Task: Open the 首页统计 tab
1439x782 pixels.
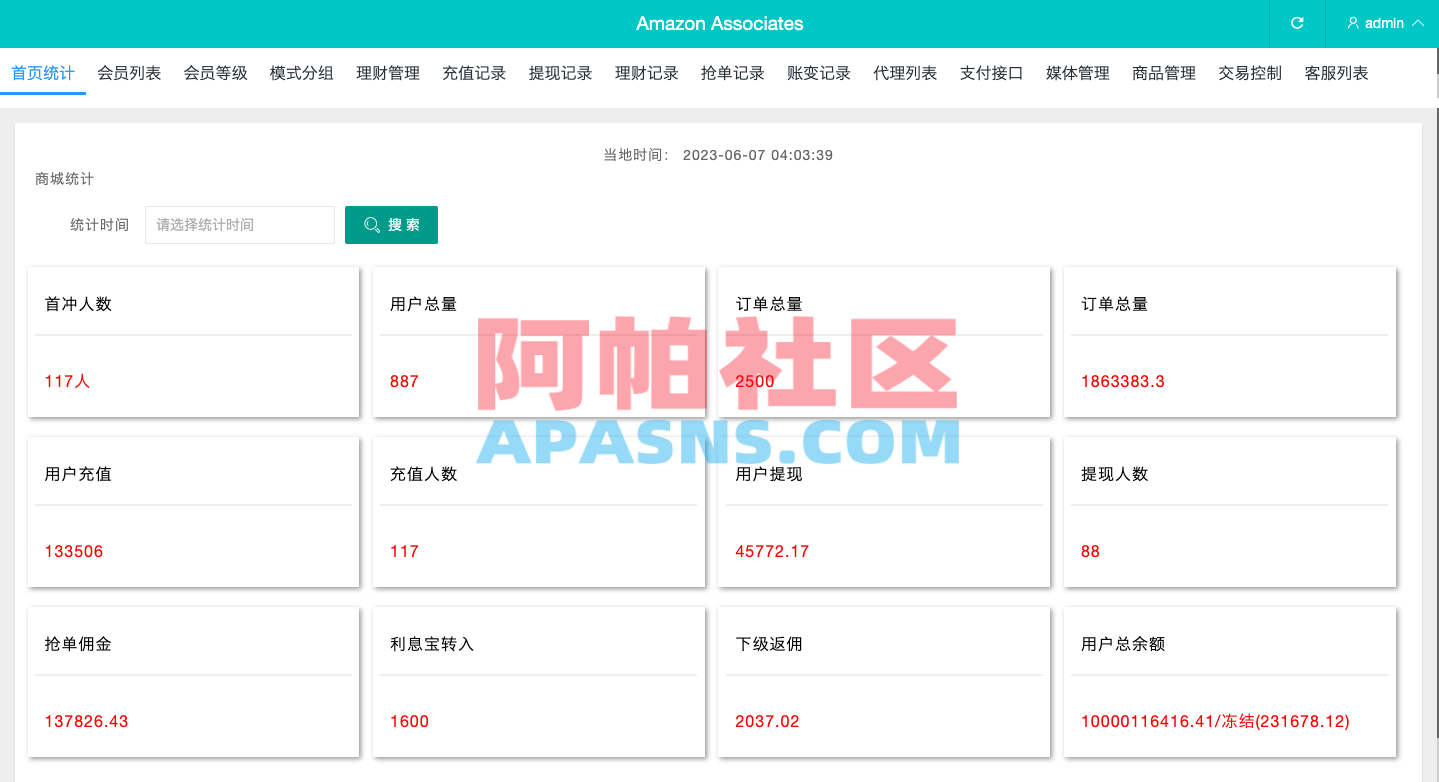Action: pyautogui.click(x=43, y=73)
